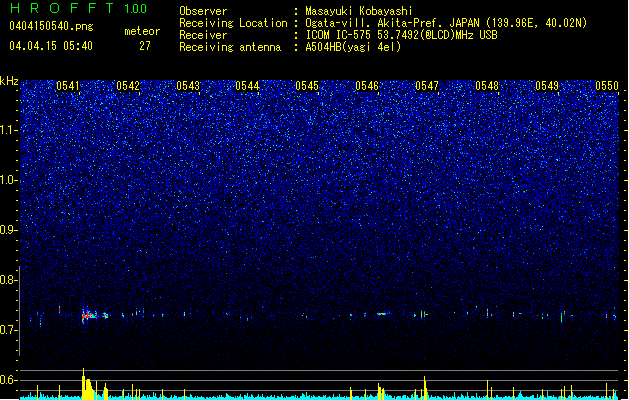This screenshot has height=400, width=629.
Task: Click the HROFFT title text
Action: (62, 8)
